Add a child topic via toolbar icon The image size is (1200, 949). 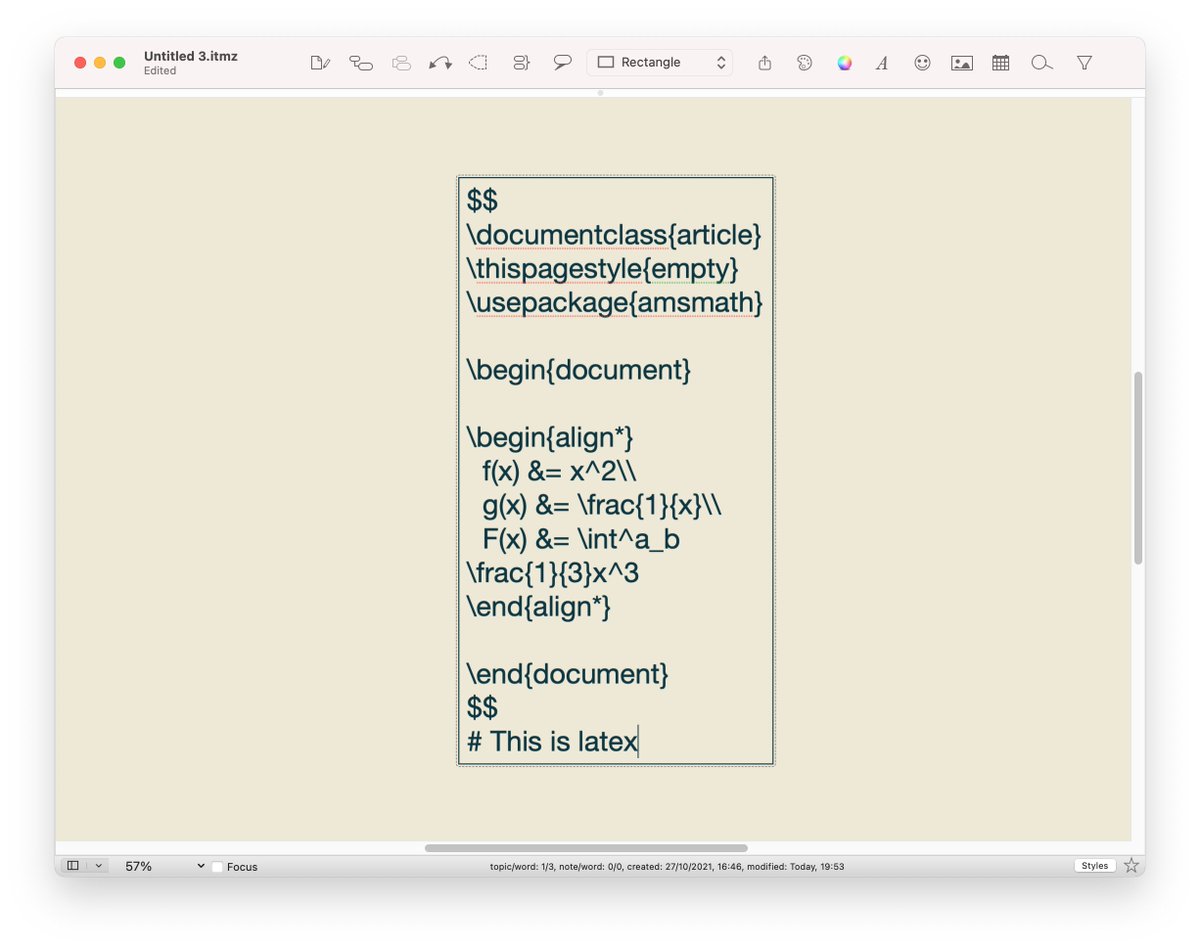click(361, 63)
